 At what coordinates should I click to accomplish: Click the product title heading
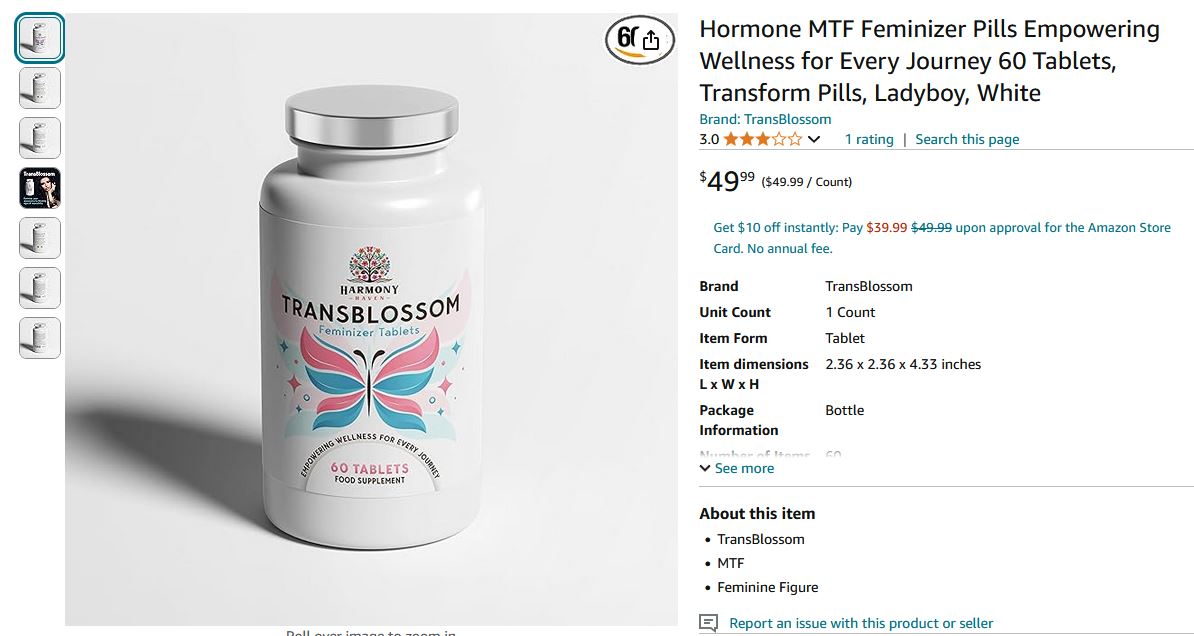click(x=930, y=61)
